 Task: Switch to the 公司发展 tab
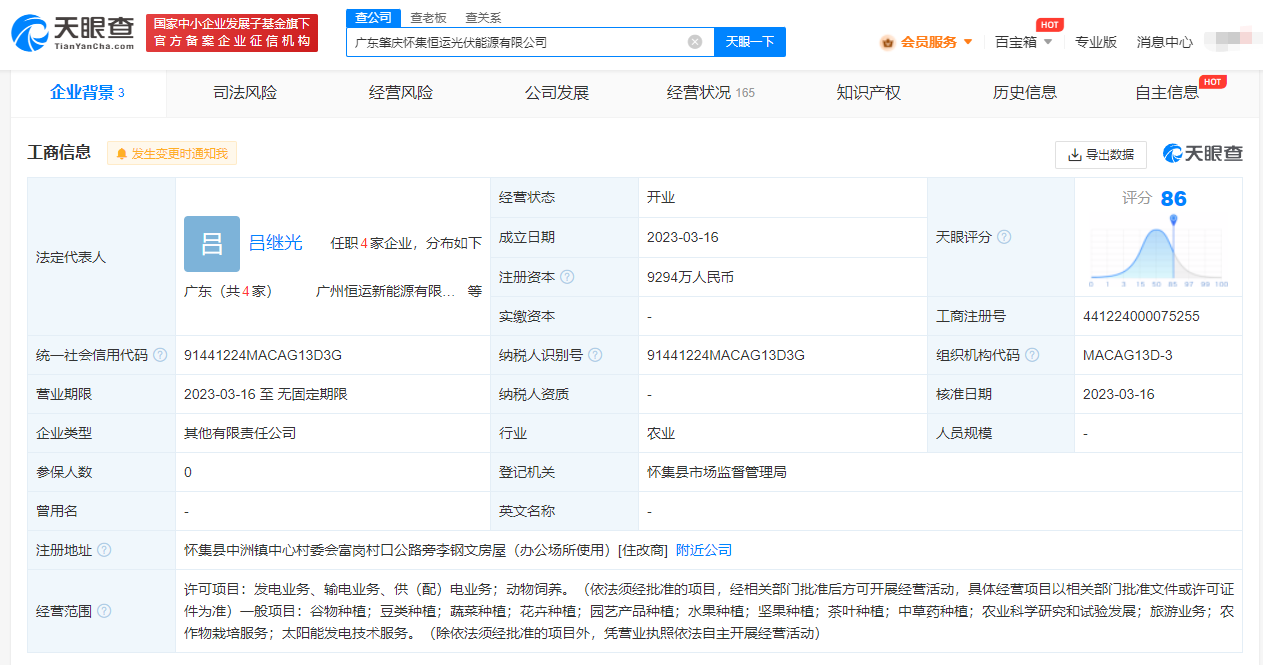click(557, 93)
